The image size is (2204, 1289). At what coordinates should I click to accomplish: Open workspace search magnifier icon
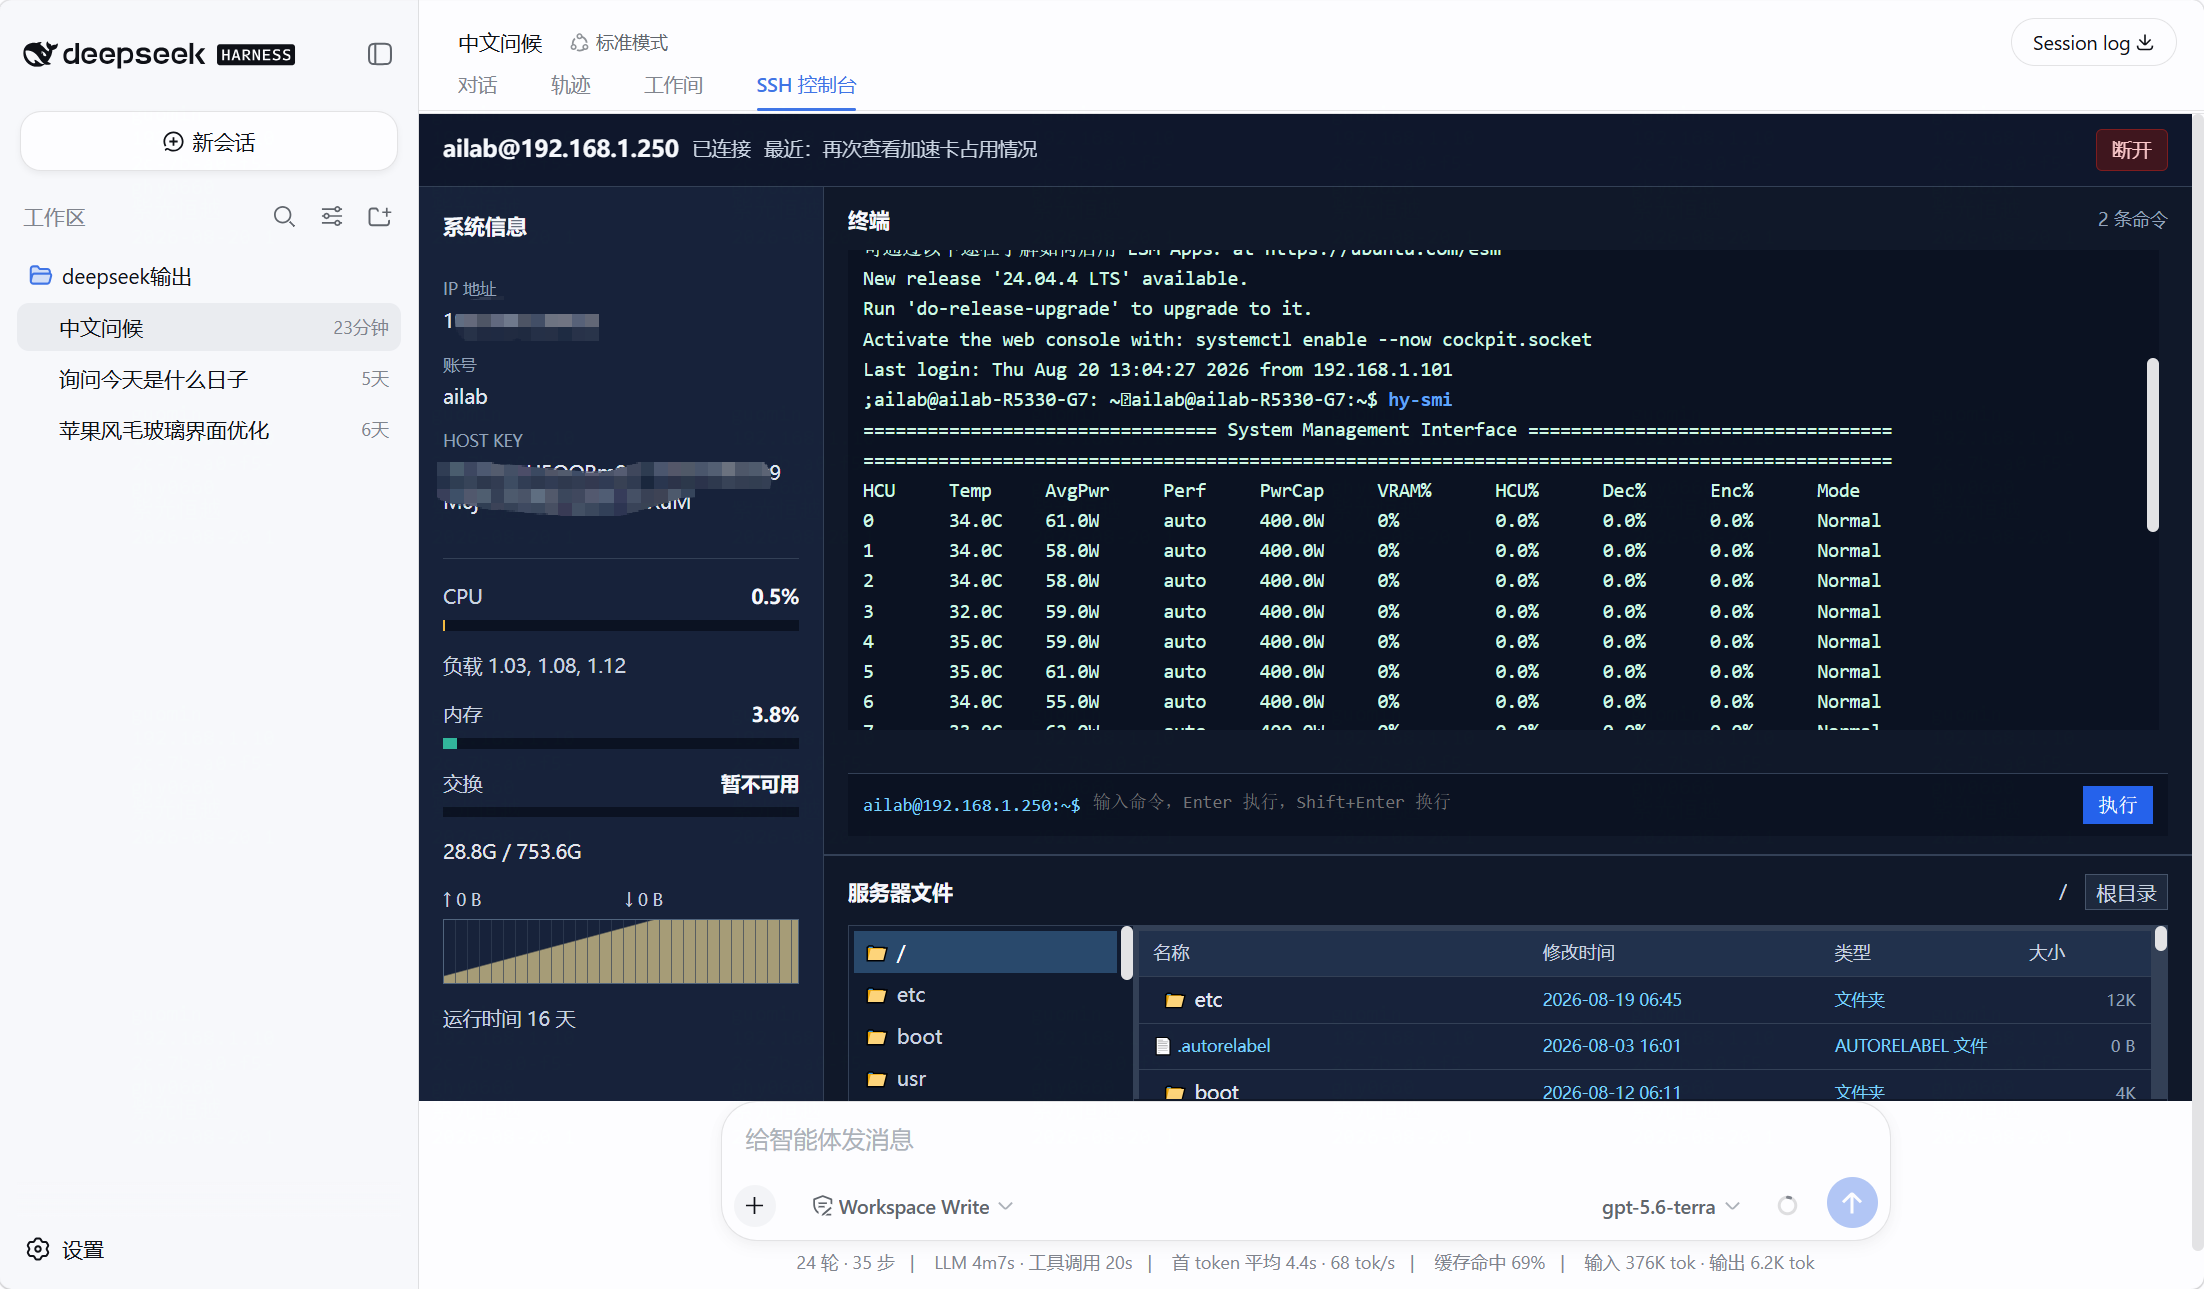284,217
